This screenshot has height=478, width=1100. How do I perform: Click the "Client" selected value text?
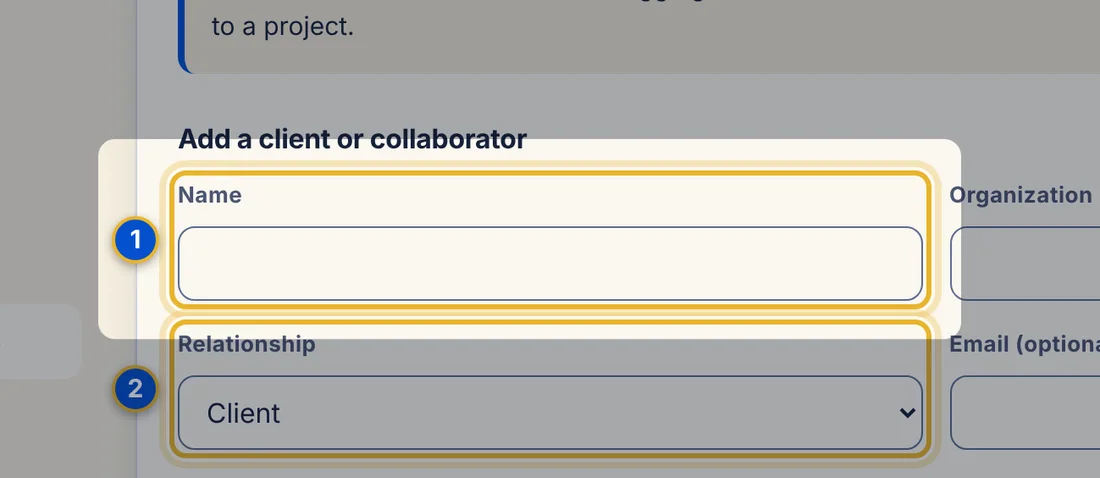click(243, 413)
